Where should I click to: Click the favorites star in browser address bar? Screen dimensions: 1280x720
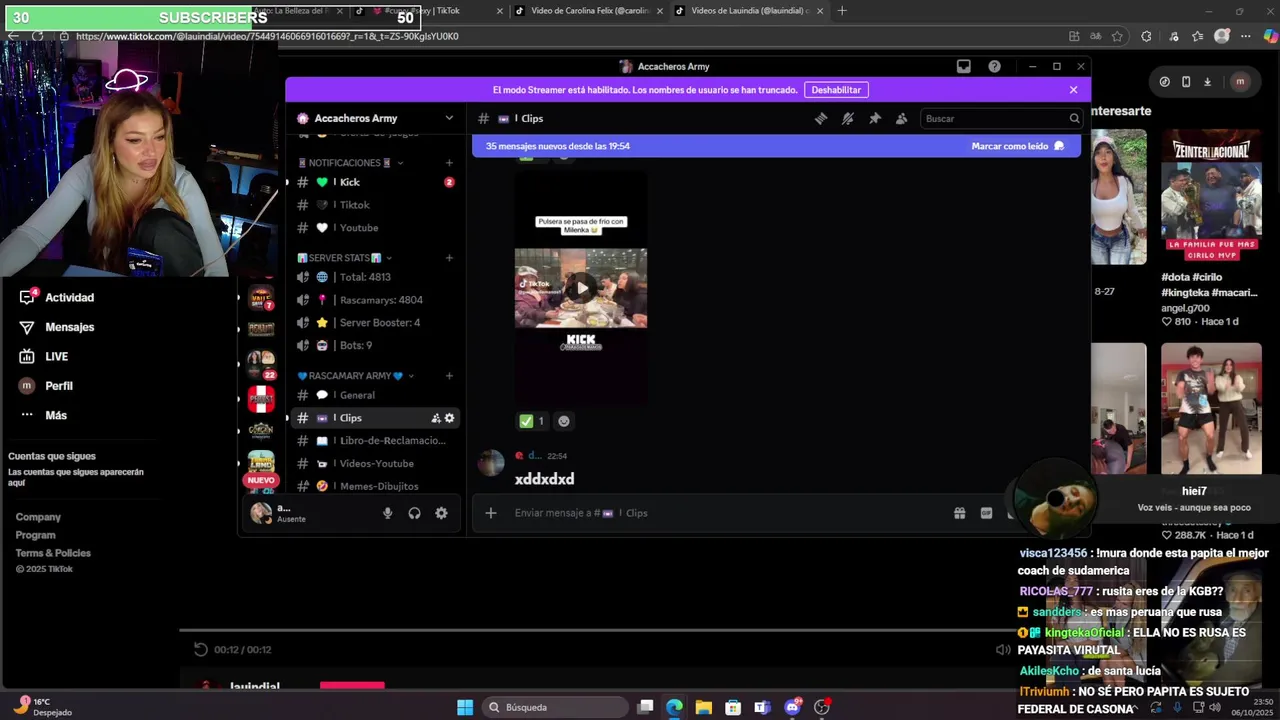[1117, 36]
